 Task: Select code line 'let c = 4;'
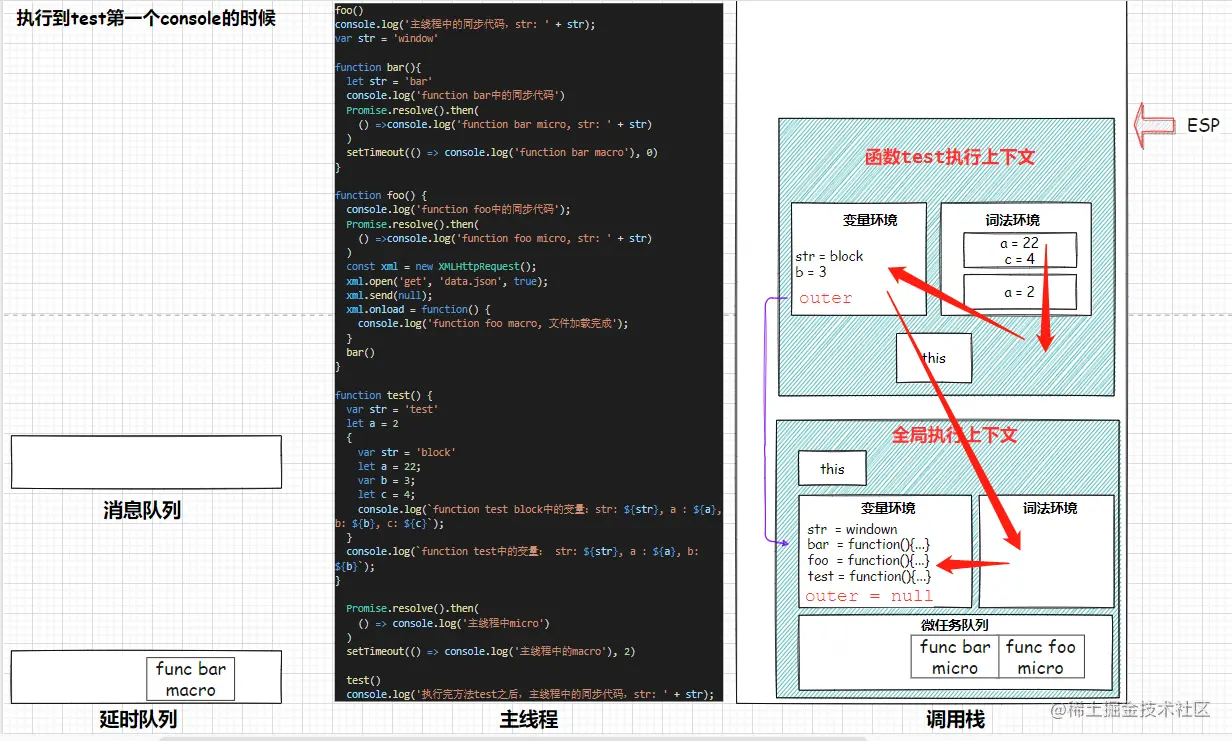click(386, 494)
